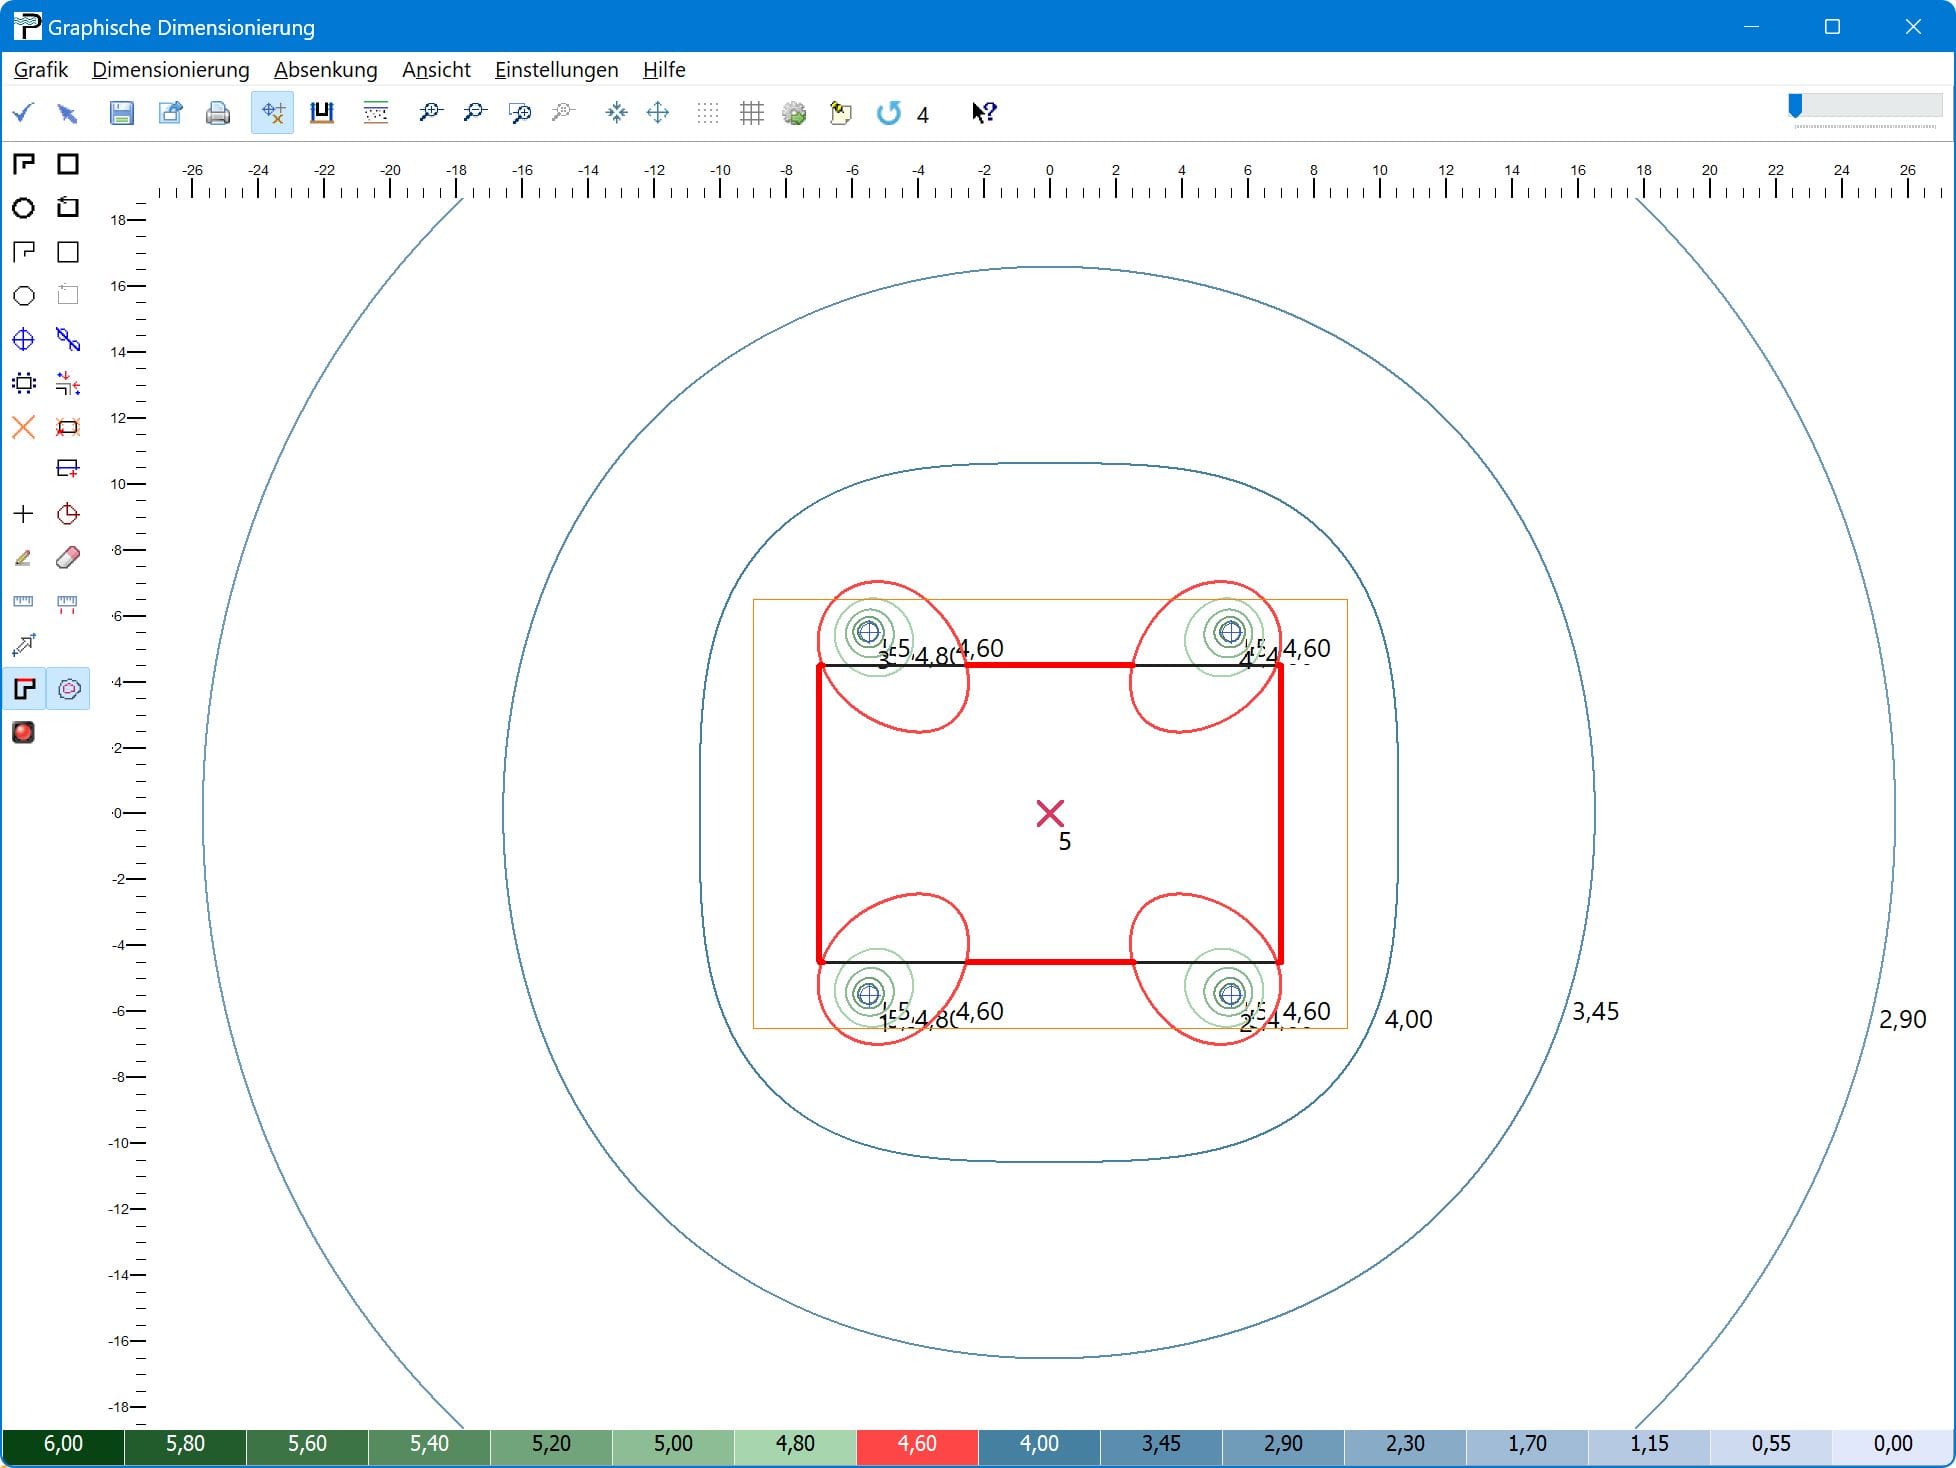1956x1468 pixels.
Task: Open the Absenkung menu
Action: point(325,70)
